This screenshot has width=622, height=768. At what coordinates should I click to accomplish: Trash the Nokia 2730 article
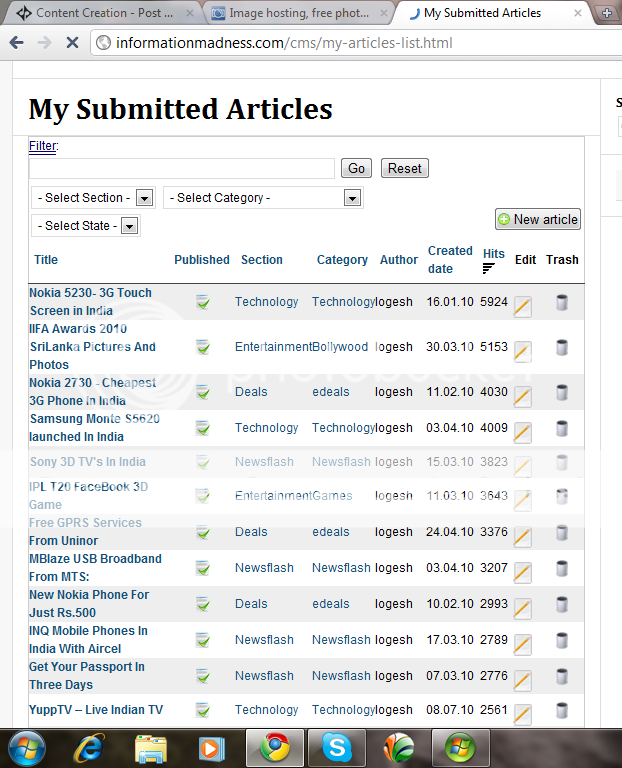point(562,392)
